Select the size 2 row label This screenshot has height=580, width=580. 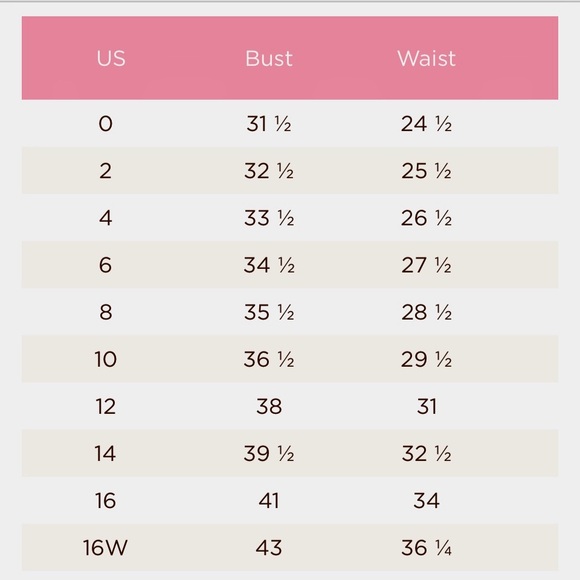pos(105,171)
